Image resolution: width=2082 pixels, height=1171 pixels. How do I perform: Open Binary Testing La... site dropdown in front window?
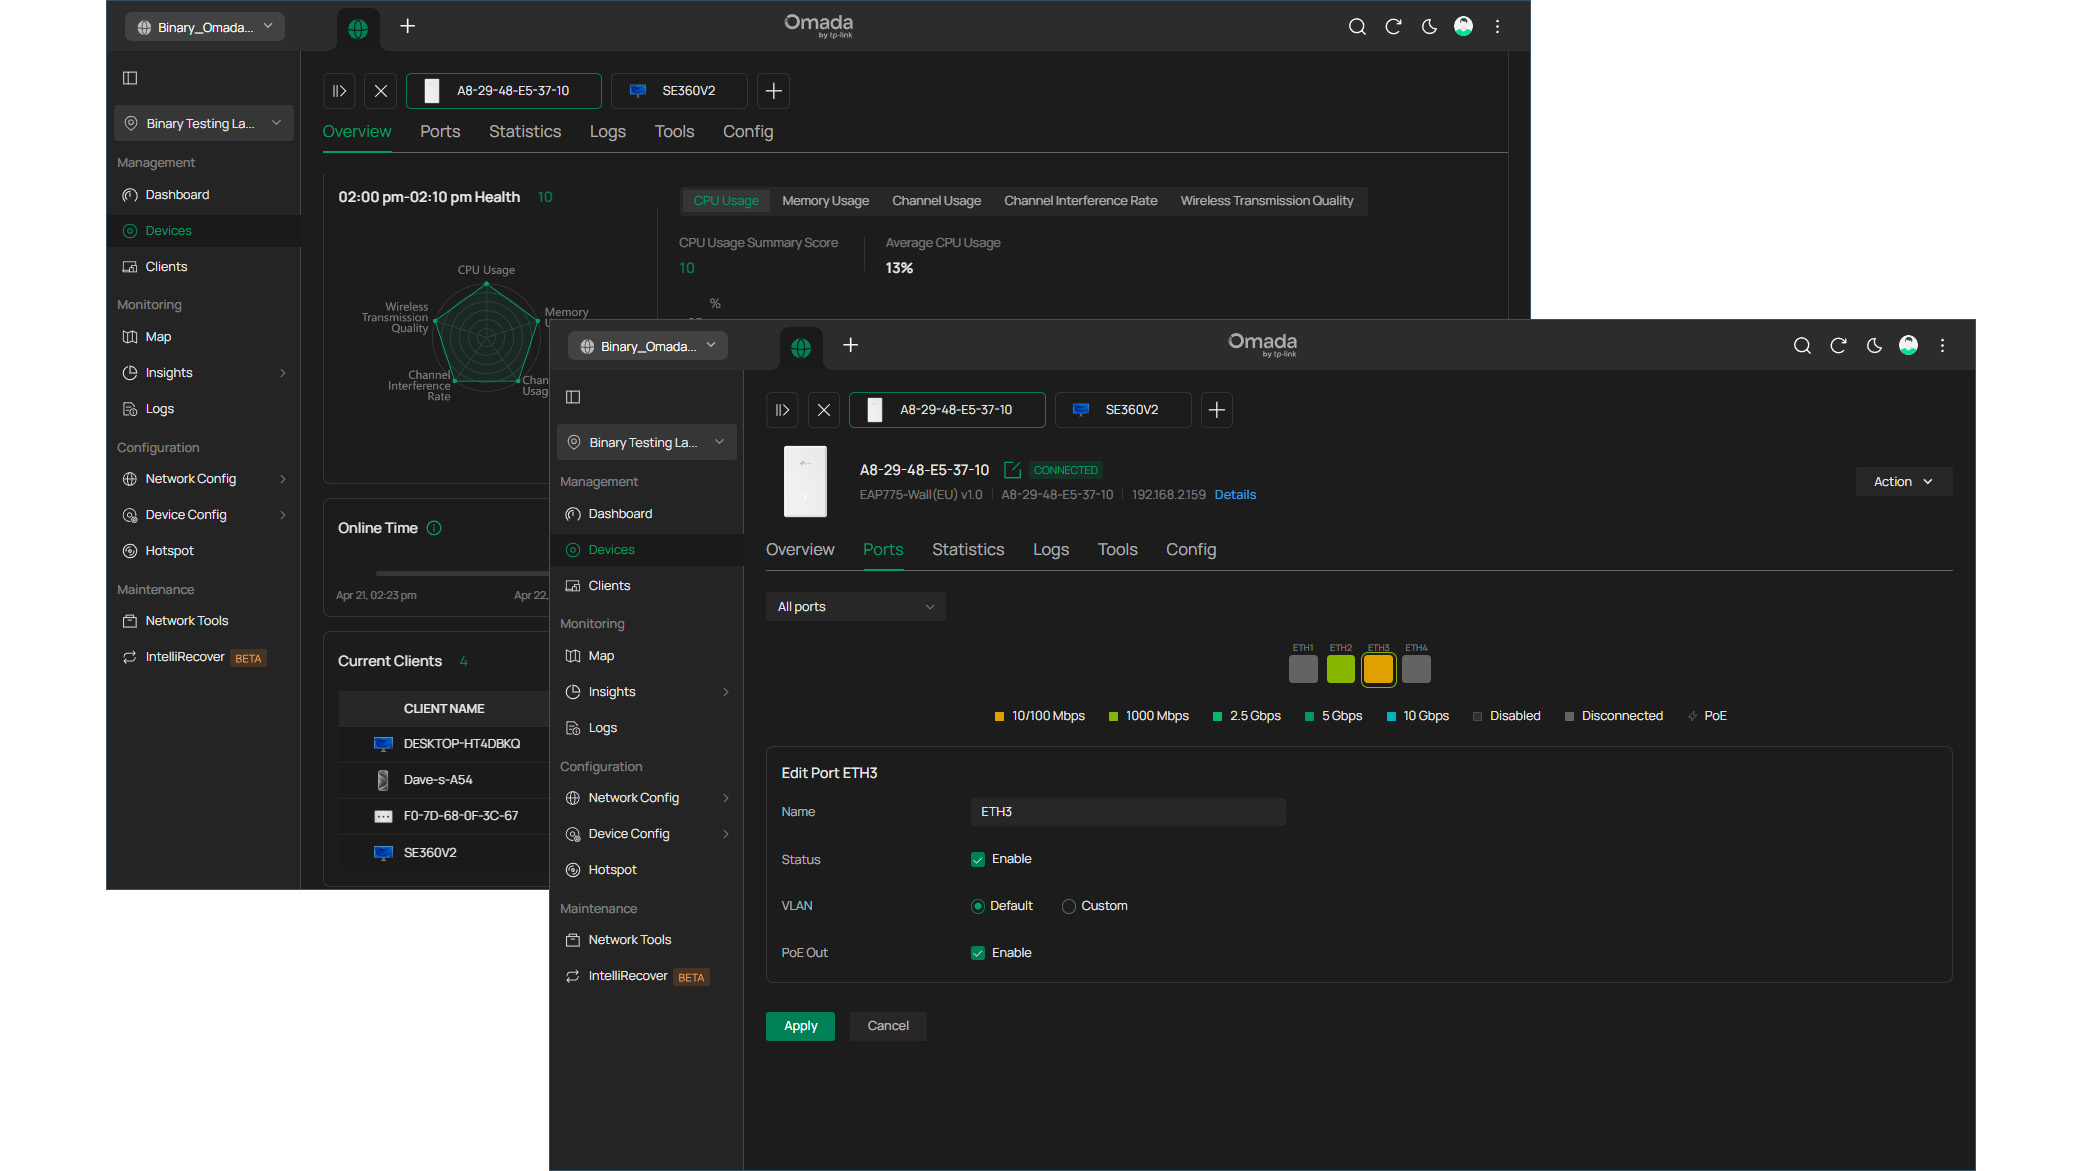(x=647, y=443)
